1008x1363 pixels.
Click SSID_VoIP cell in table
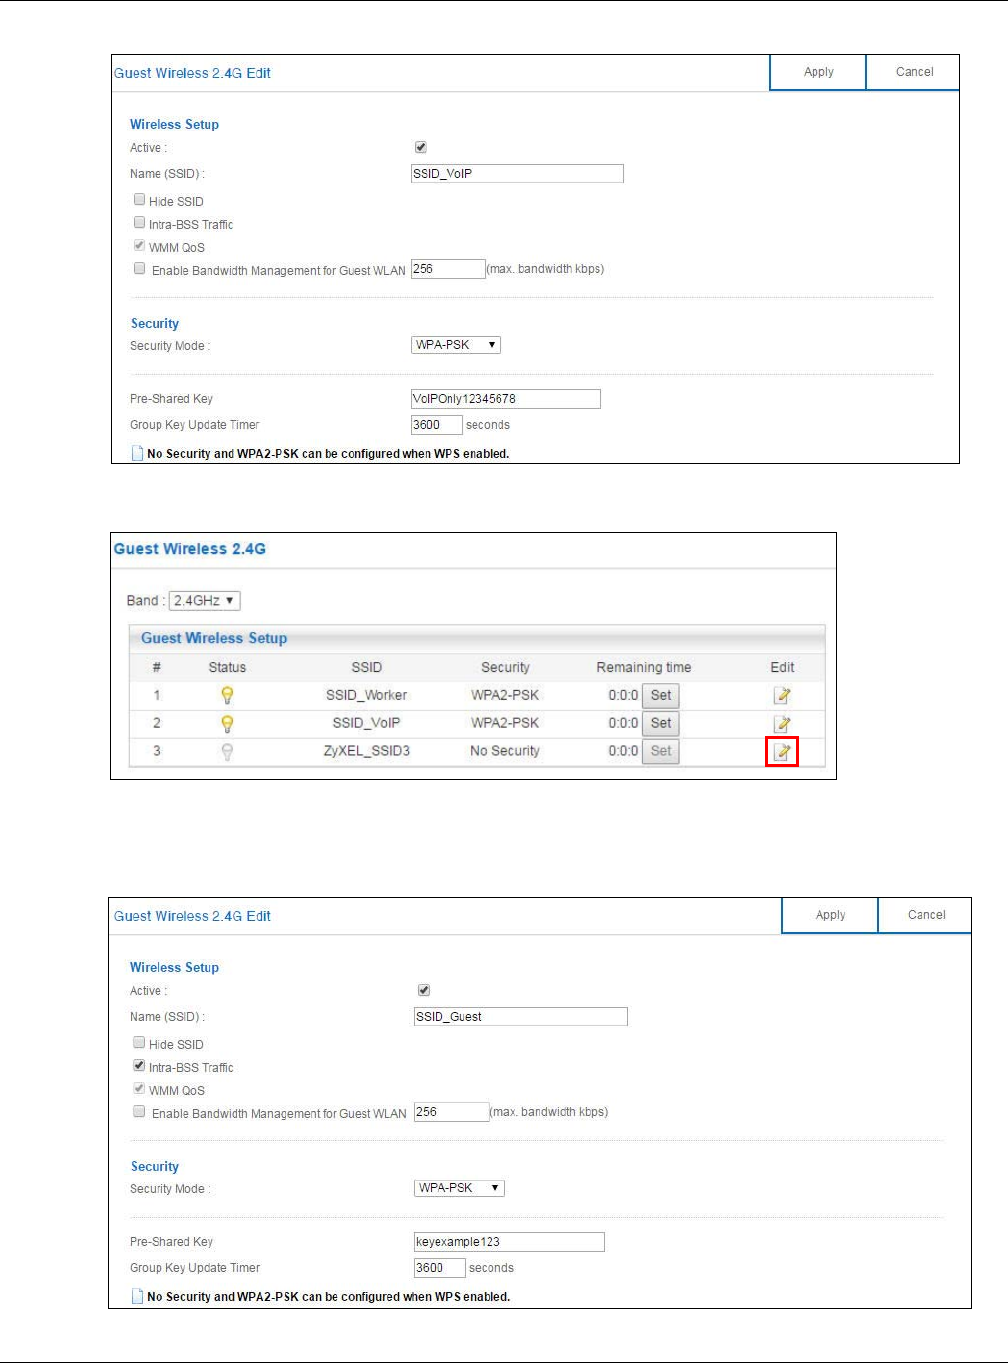(x=366, y=723)
